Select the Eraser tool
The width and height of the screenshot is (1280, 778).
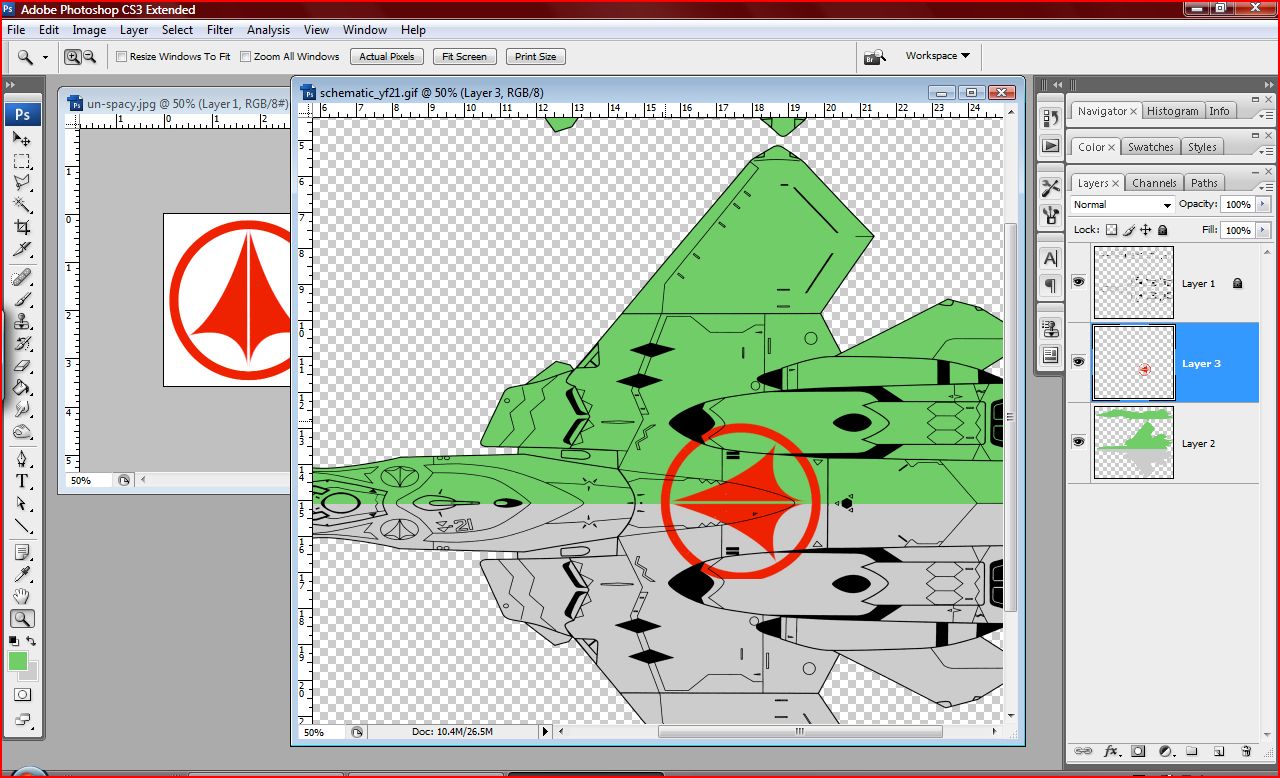21,365
